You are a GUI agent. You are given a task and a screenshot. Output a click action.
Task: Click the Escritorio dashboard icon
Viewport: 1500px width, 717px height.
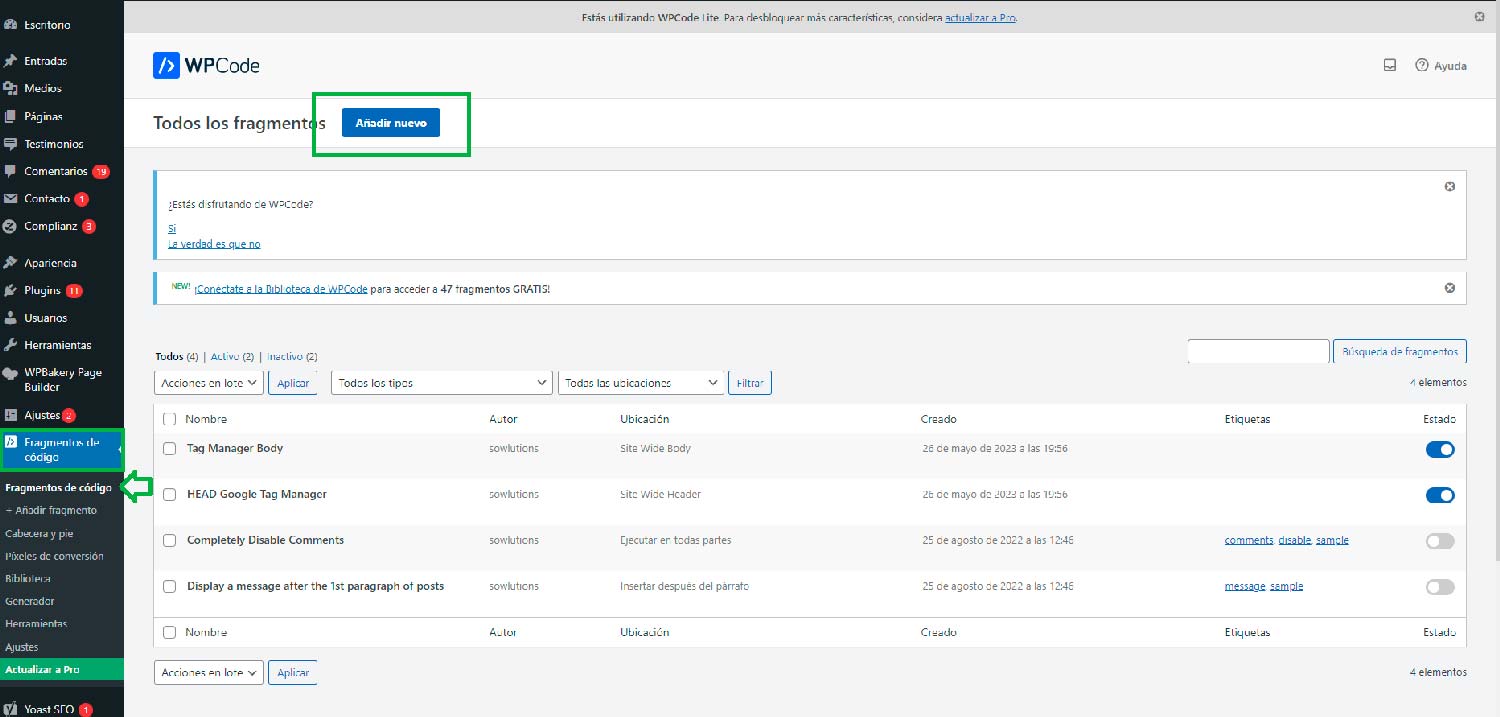(x=10, y=24)
